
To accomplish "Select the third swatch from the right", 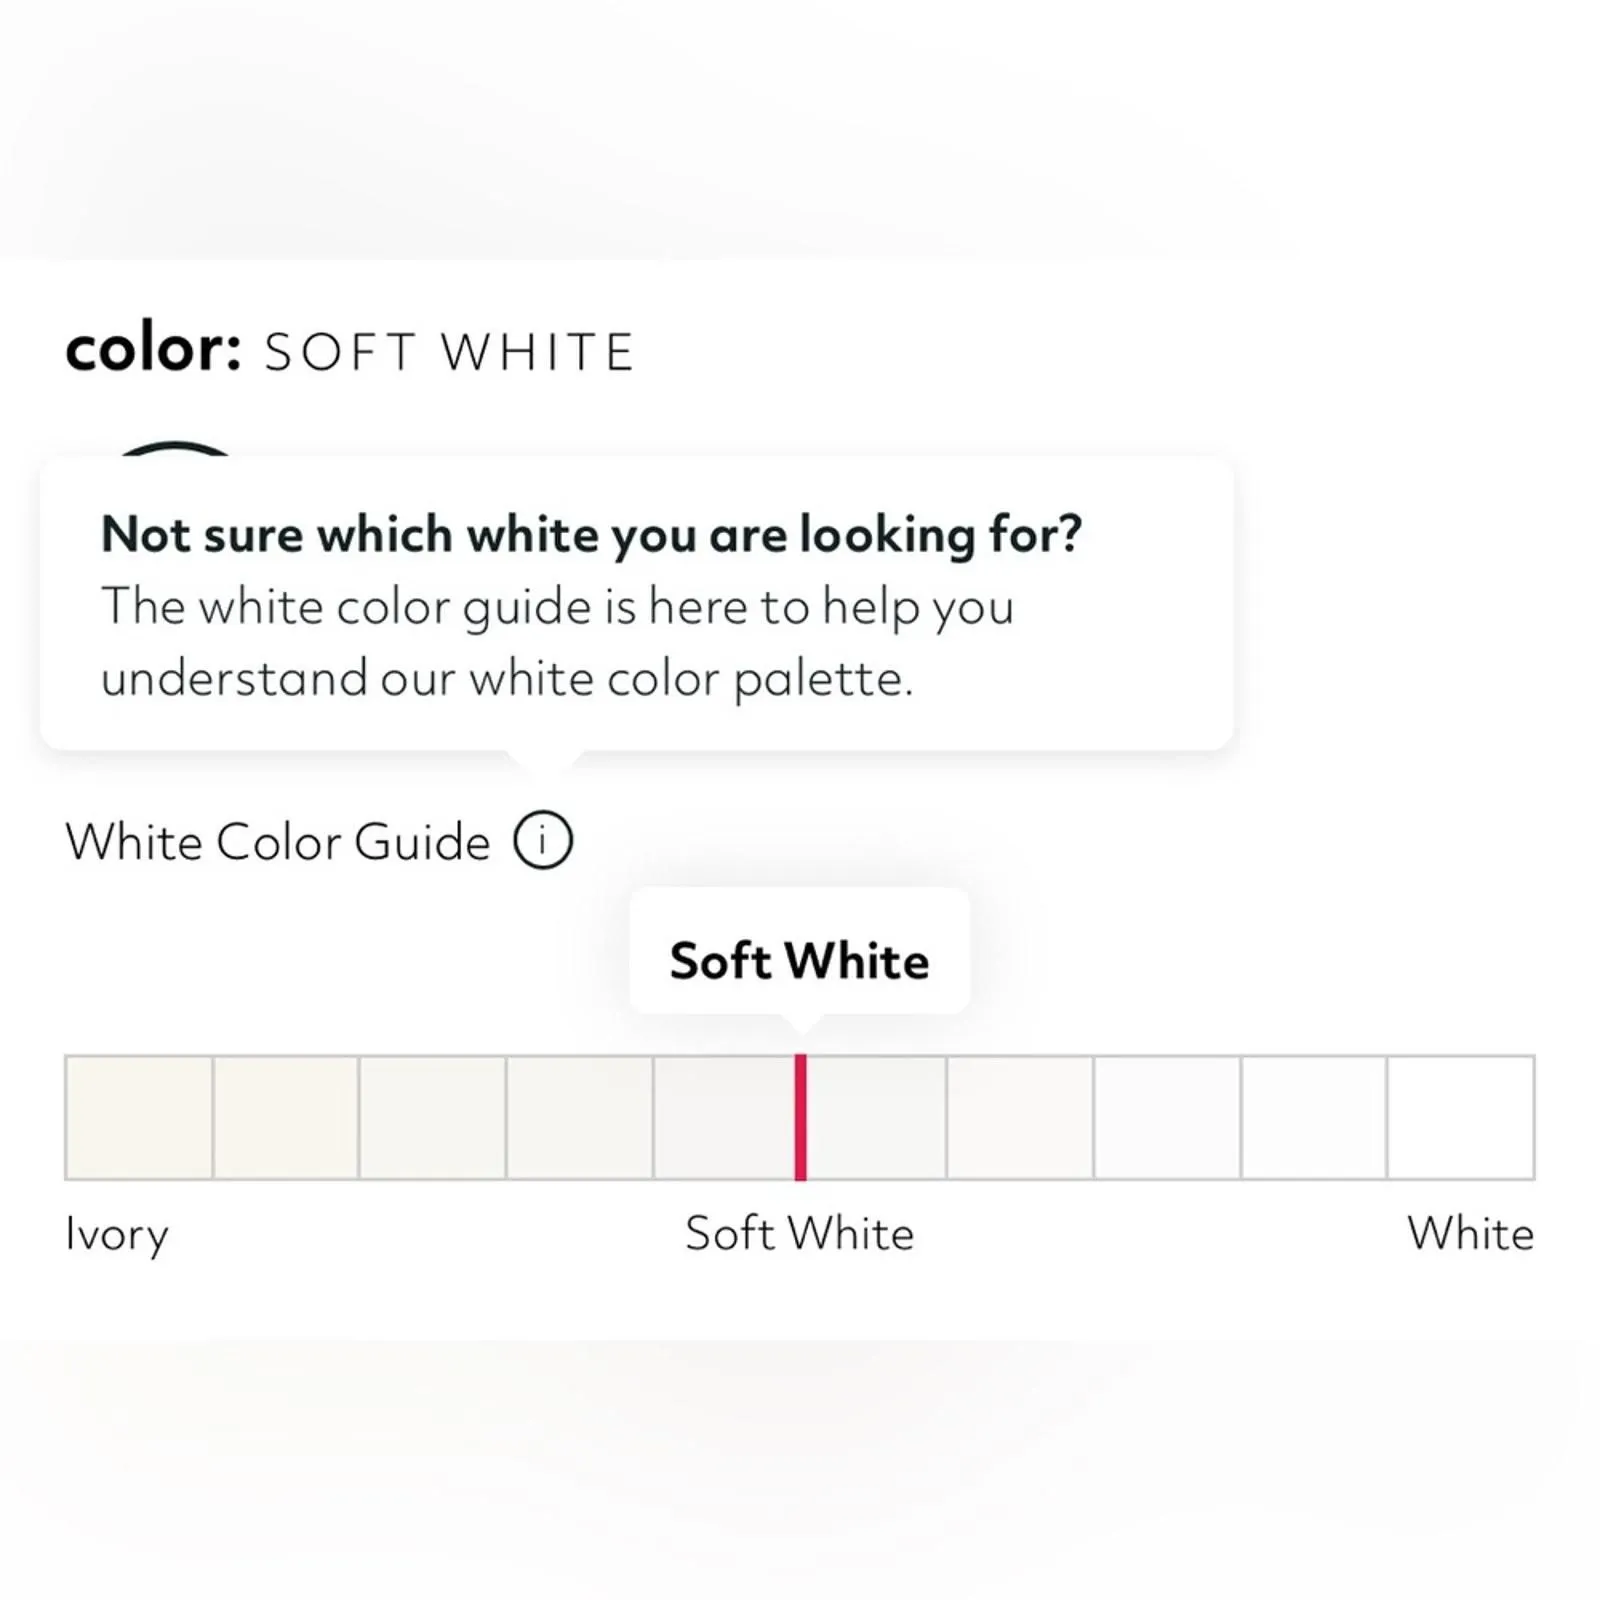I will coord(1167,1117).
